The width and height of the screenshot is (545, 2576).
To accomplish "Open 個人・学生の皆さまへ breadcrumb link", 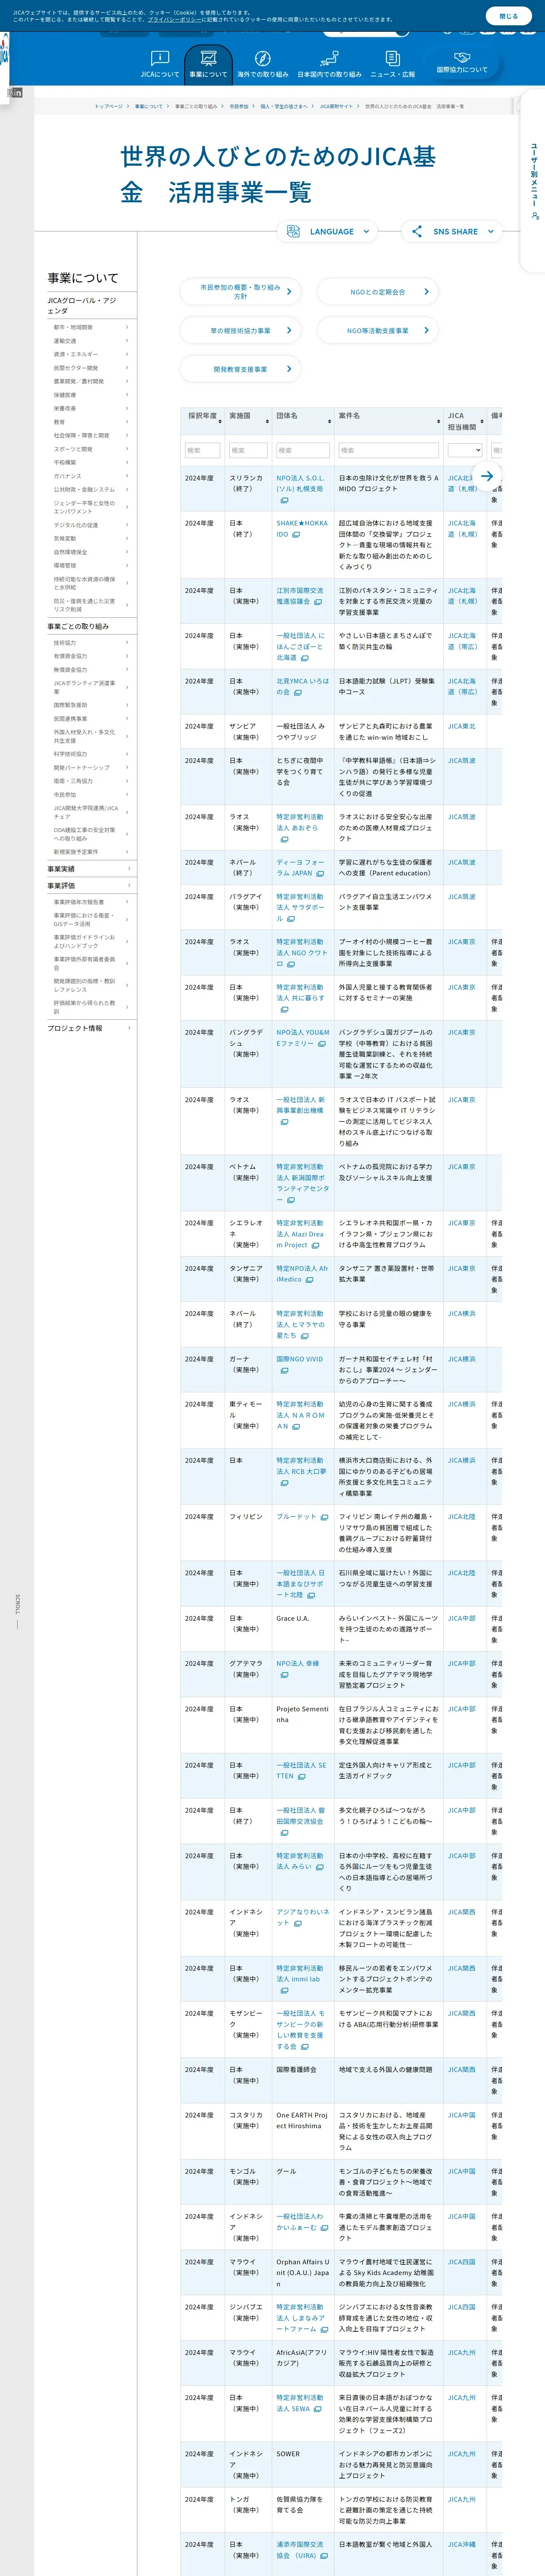I will point(284,106).
